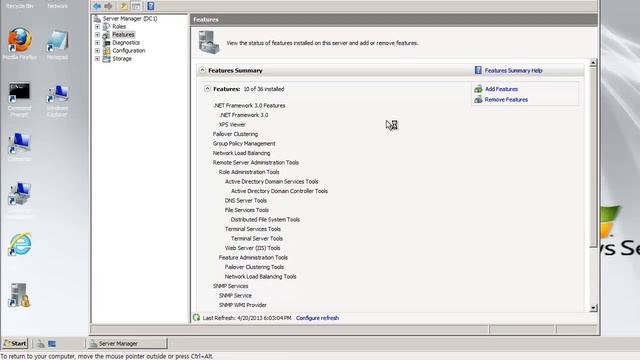Click the SNMP WMI Provider entry

click(242, 305)
